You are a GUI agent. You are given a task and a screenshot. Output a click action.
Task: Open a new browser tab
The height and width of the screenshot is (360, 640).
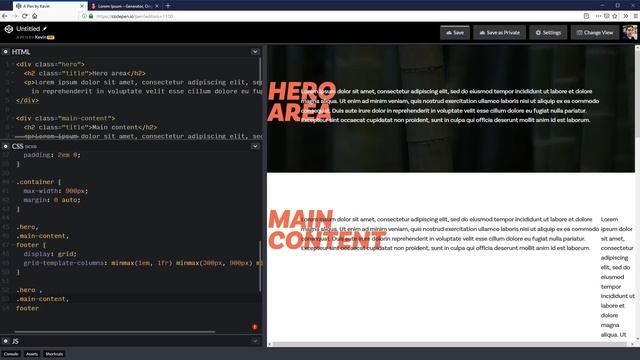tap(168, 6)
